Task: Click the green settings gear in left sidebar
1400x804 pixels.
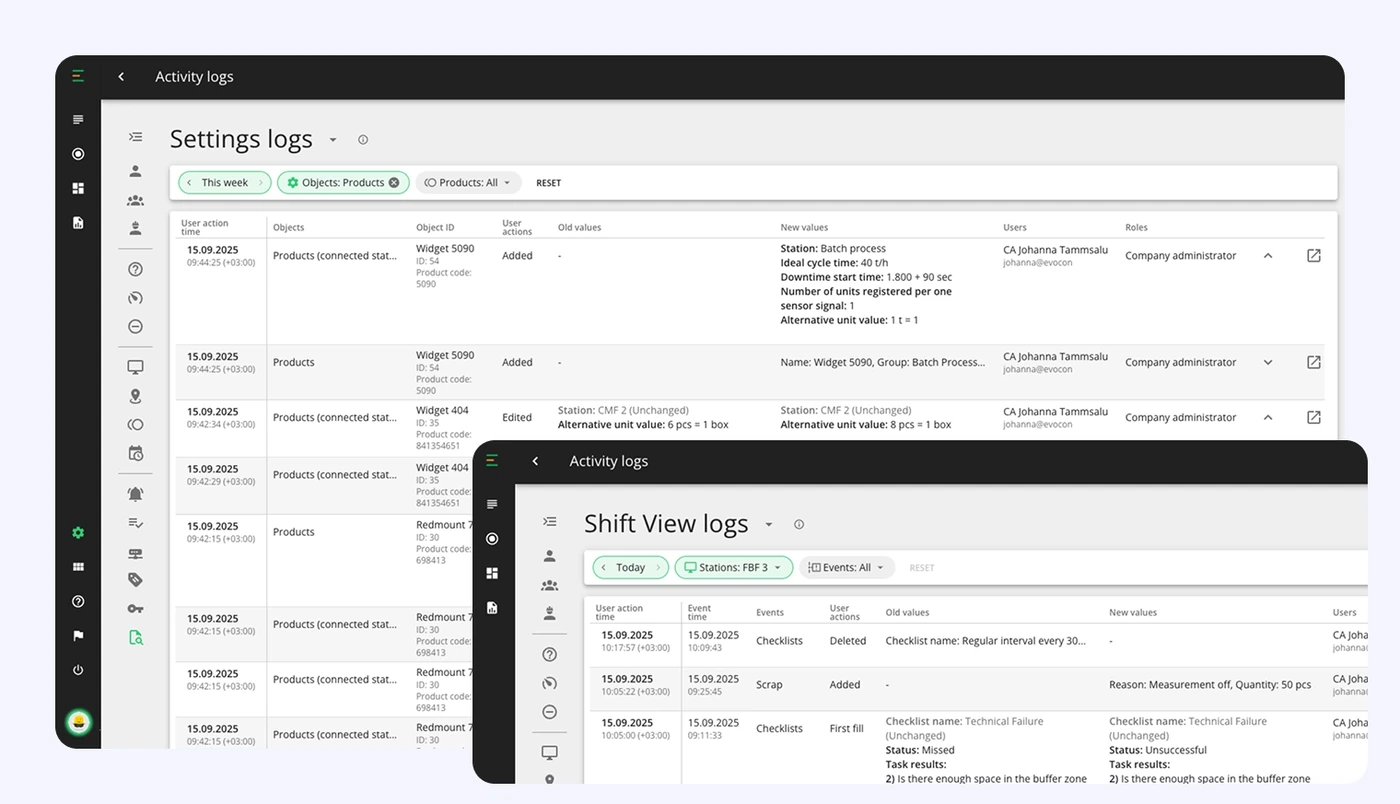Action: click(x=78, y=533)
